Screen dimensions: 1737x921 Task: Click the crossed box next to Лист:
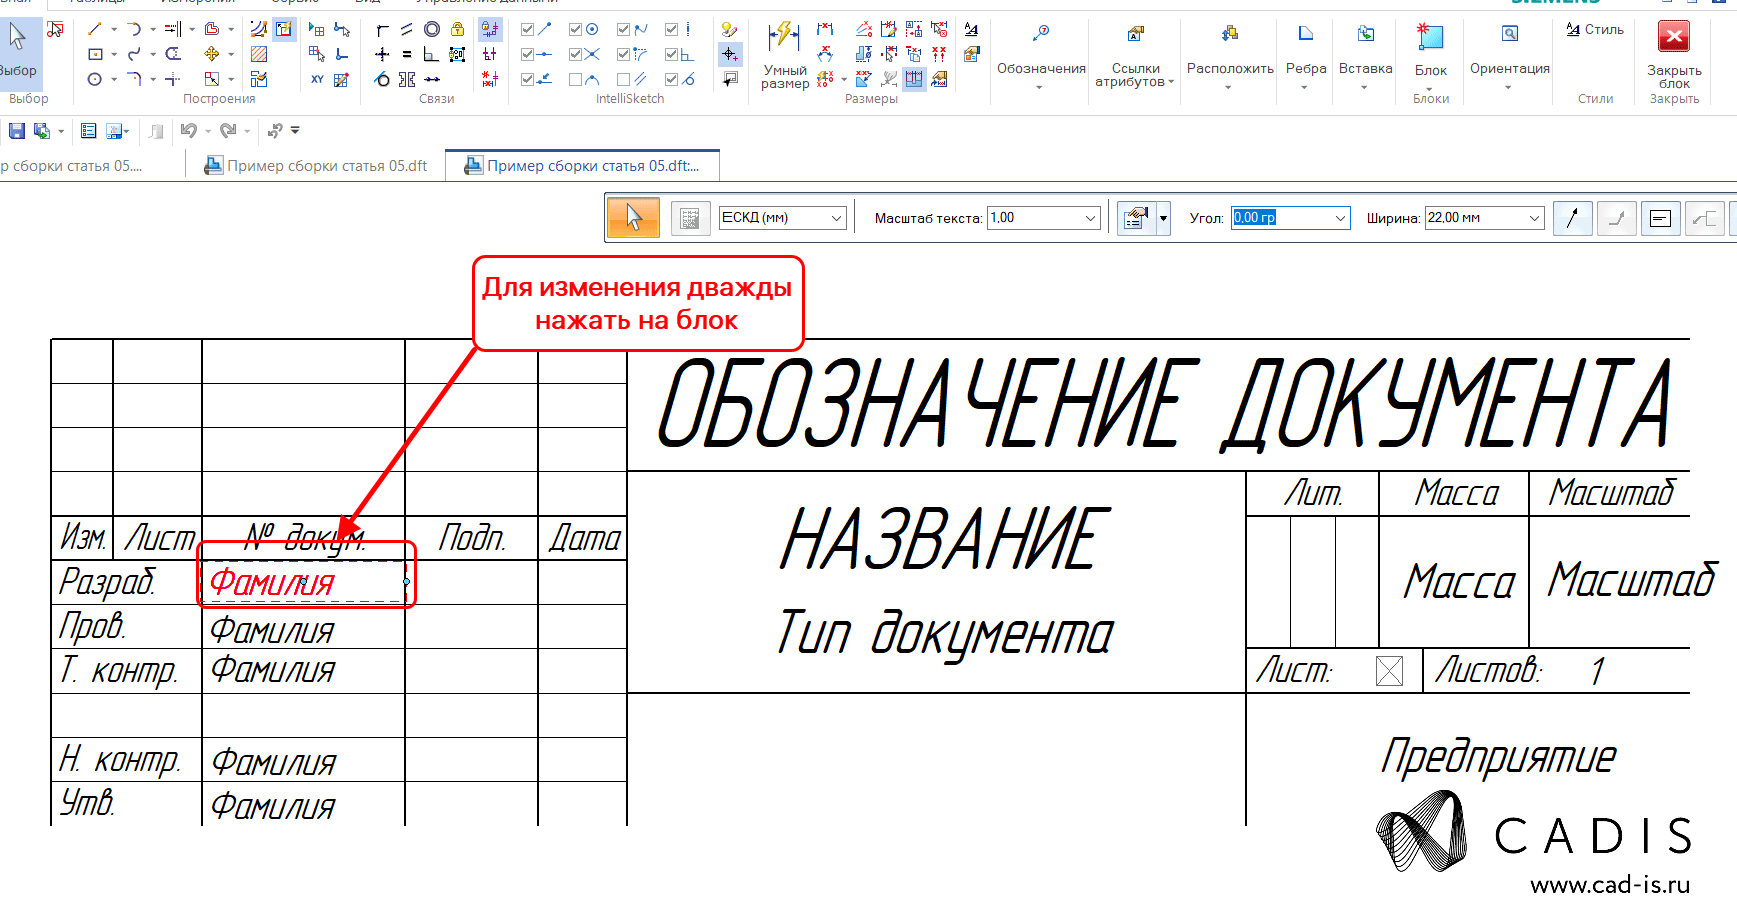(1389, 671)
